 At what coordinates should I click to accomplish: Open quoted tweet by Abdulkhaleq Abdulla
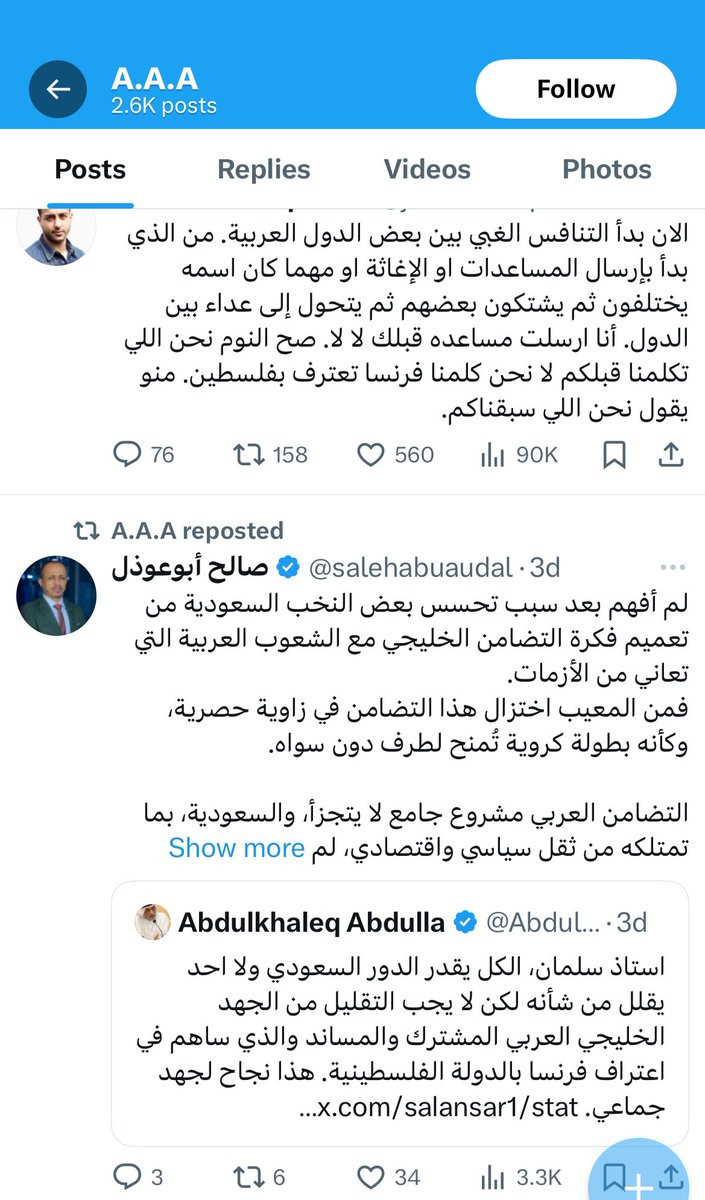(x=400, y=1013)
